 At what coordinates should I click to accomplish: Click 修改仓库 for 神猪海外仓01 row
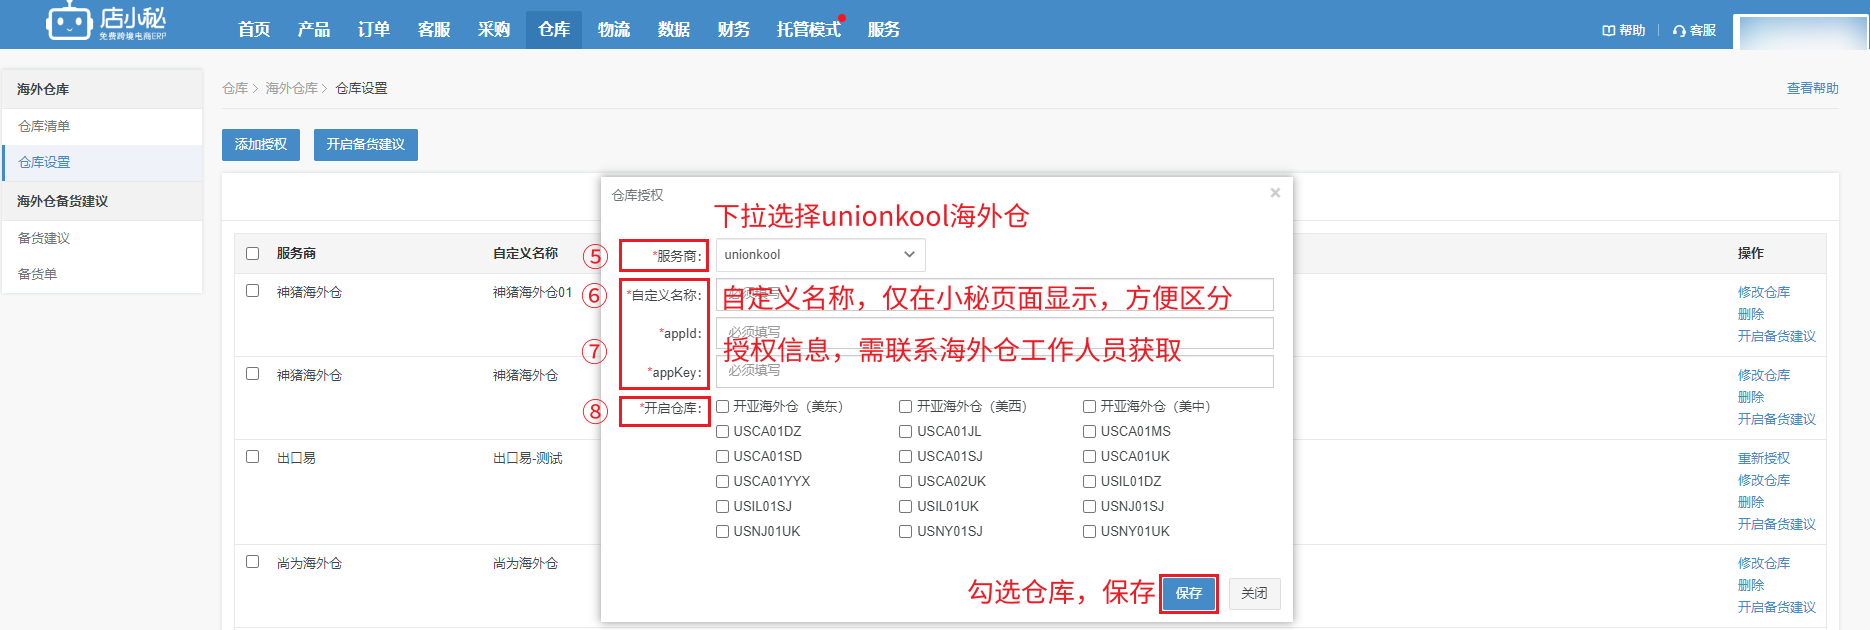(1764, 292)
